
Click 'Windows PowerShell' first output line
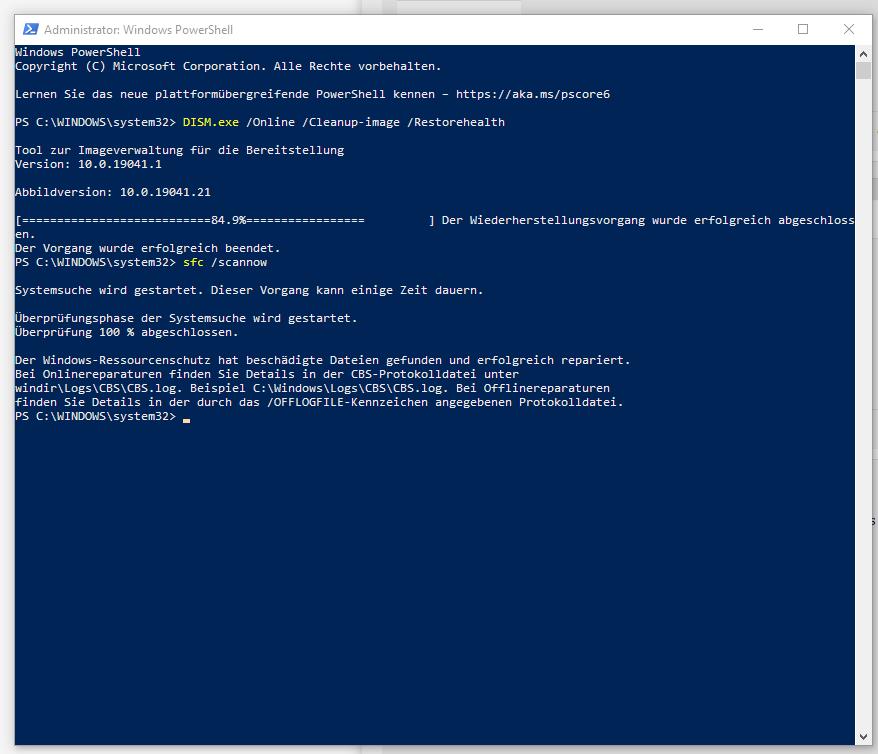pyautogui.click(x=78, y=52)
